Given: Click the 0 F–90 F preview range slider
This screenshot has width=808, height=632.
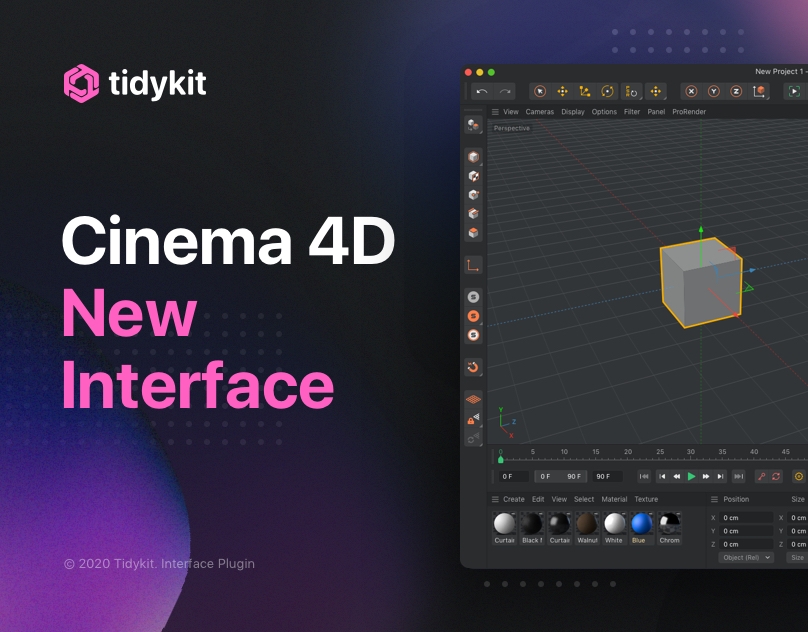Looking at the screenshot, I should click(561, 476).
